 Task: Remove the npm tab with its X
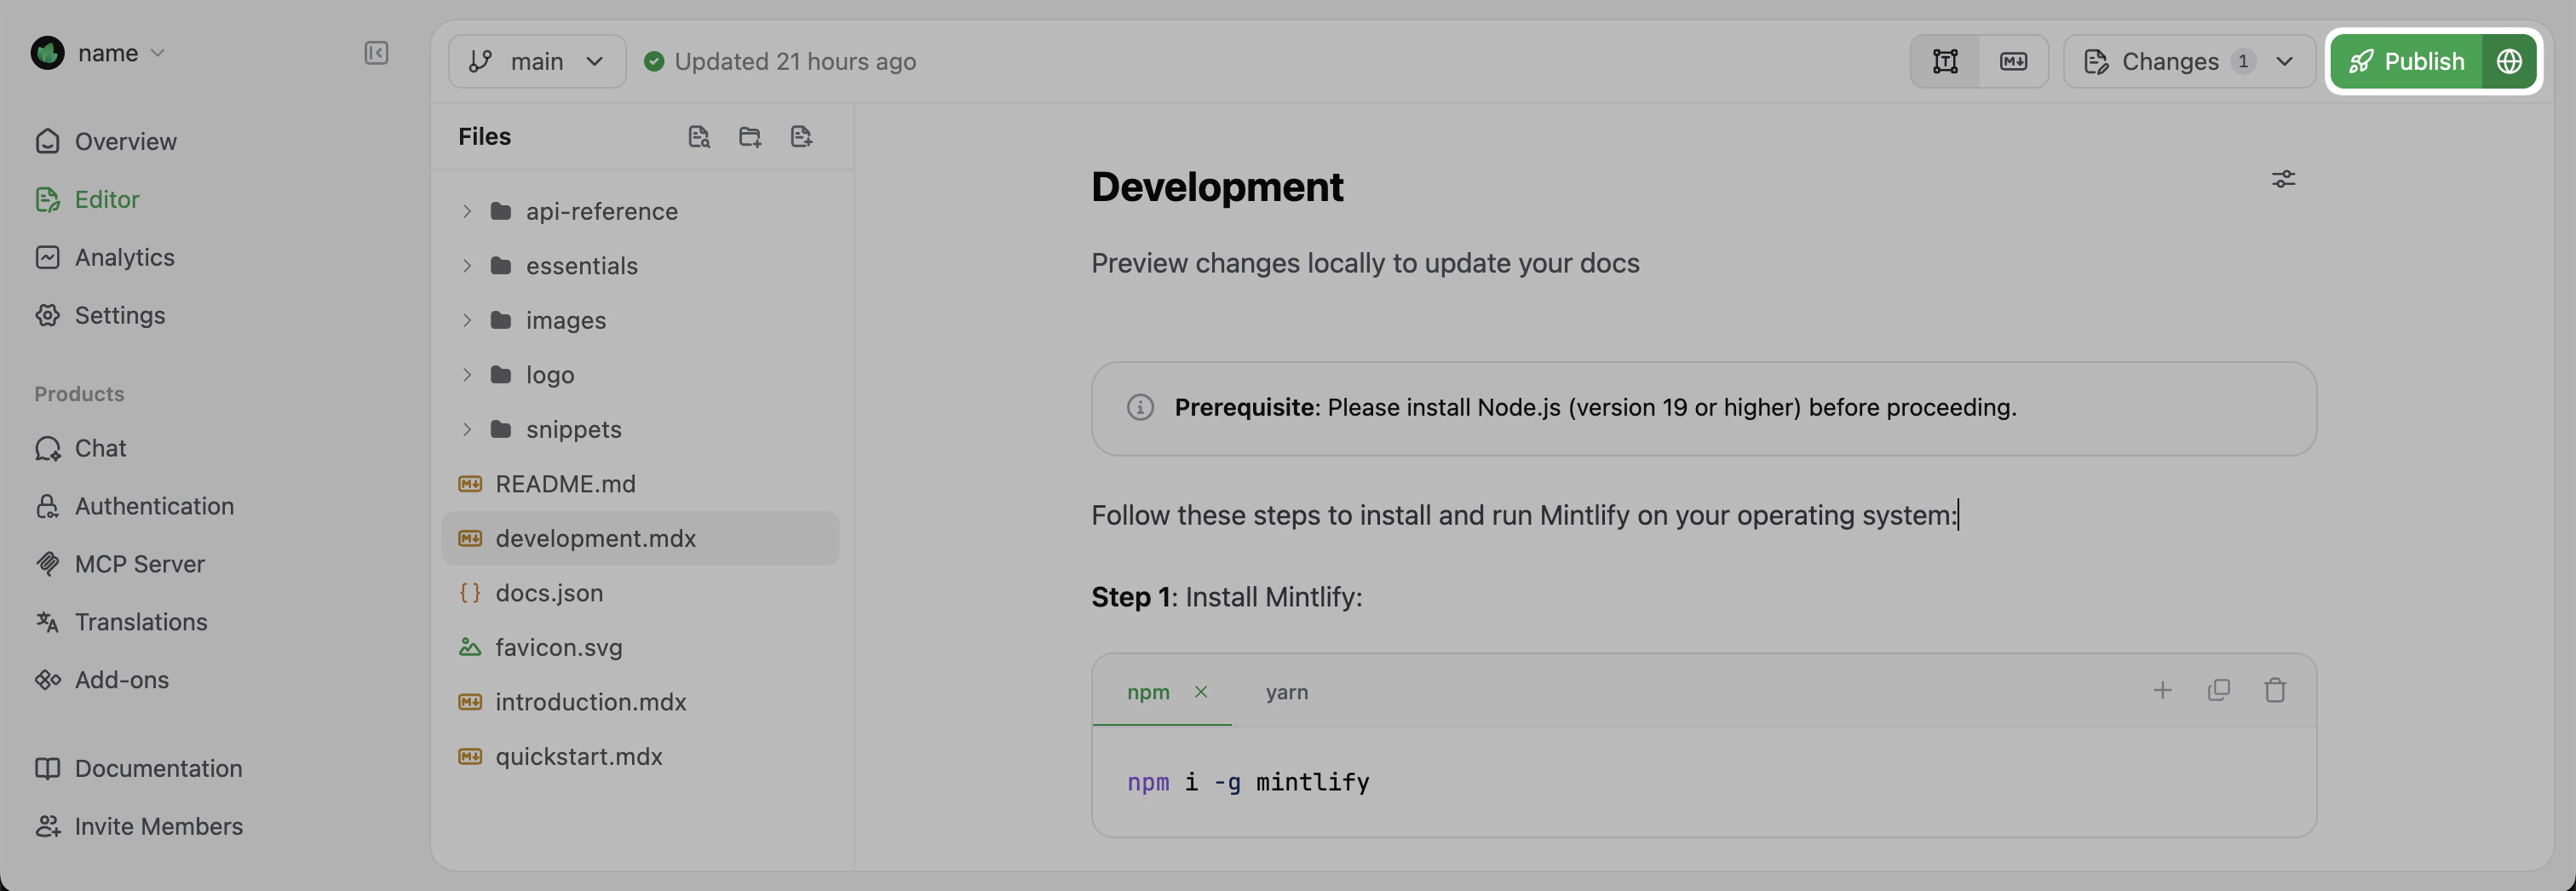[x=1202, y=691]
